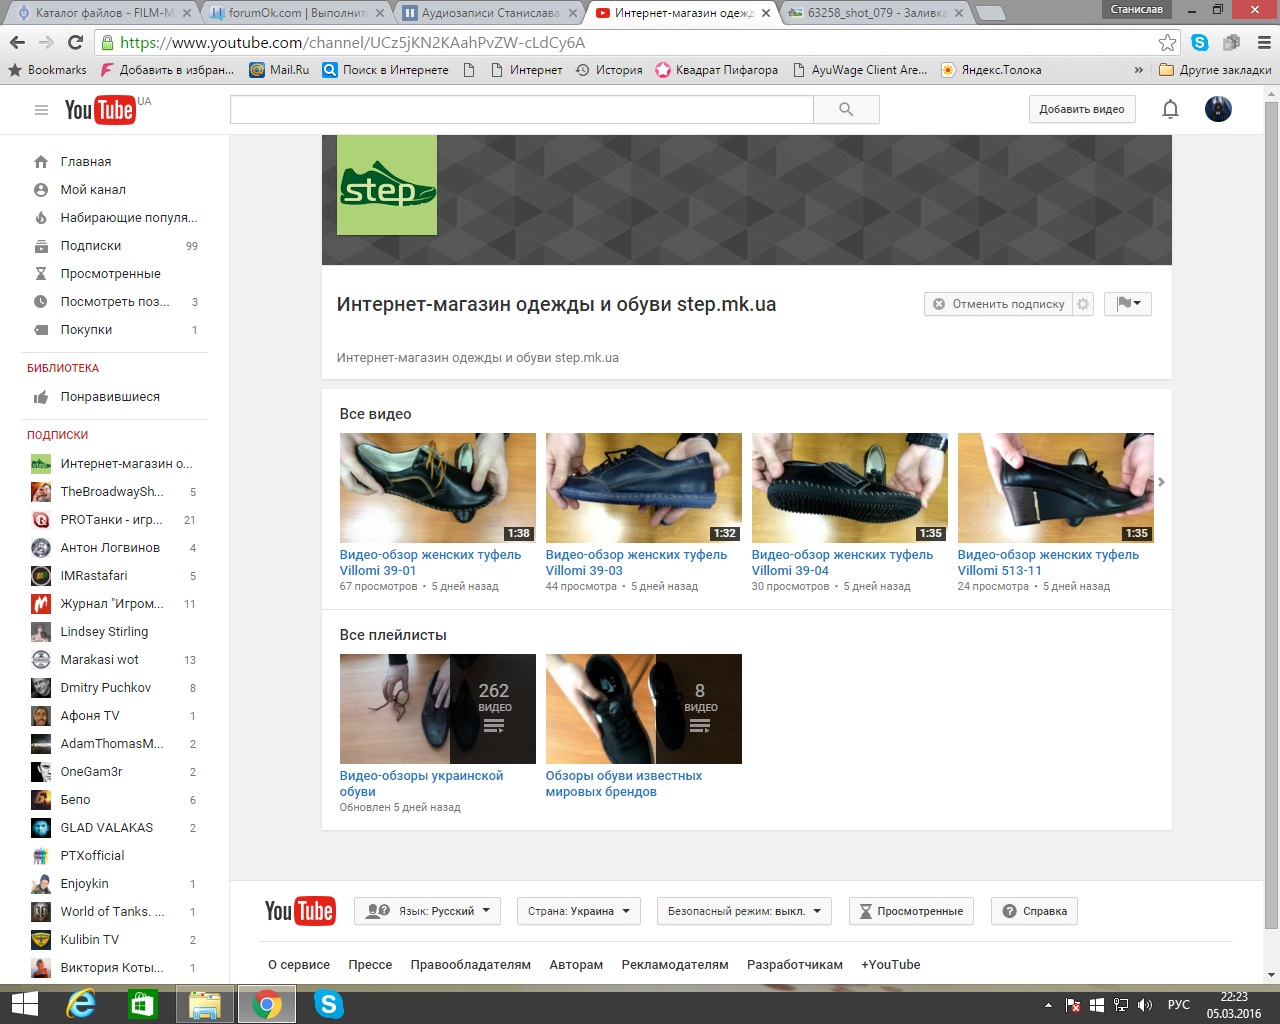This screenshot has width=1280, height=1024.
Task: Click Правообладателям footer link
Action: point(470,965)
